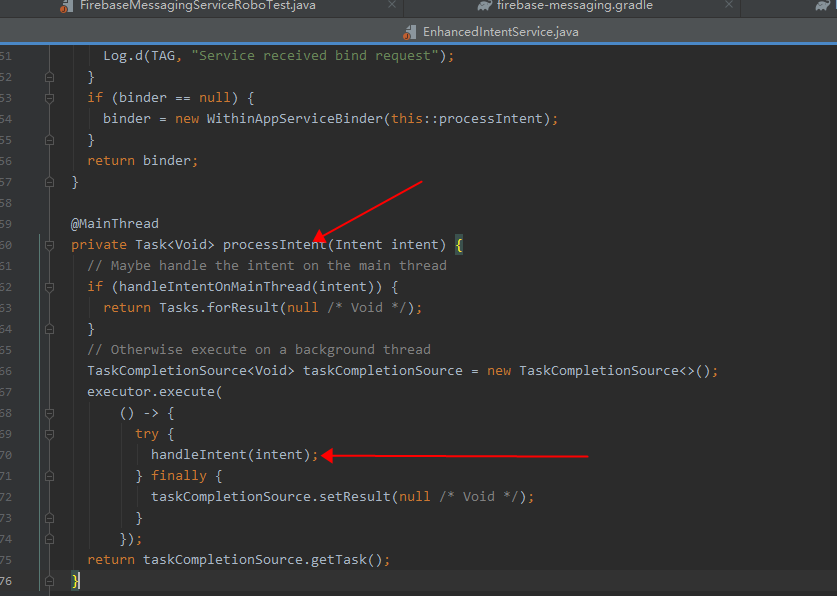Click the 'try' keyword
This screenshot has width=837, height=596.
point(147,434)
